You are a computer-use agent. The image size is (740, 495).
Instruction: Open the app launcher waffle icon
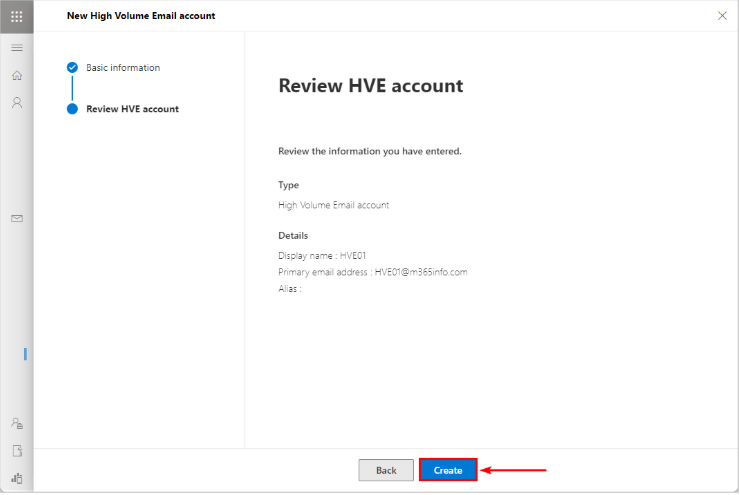16,16
